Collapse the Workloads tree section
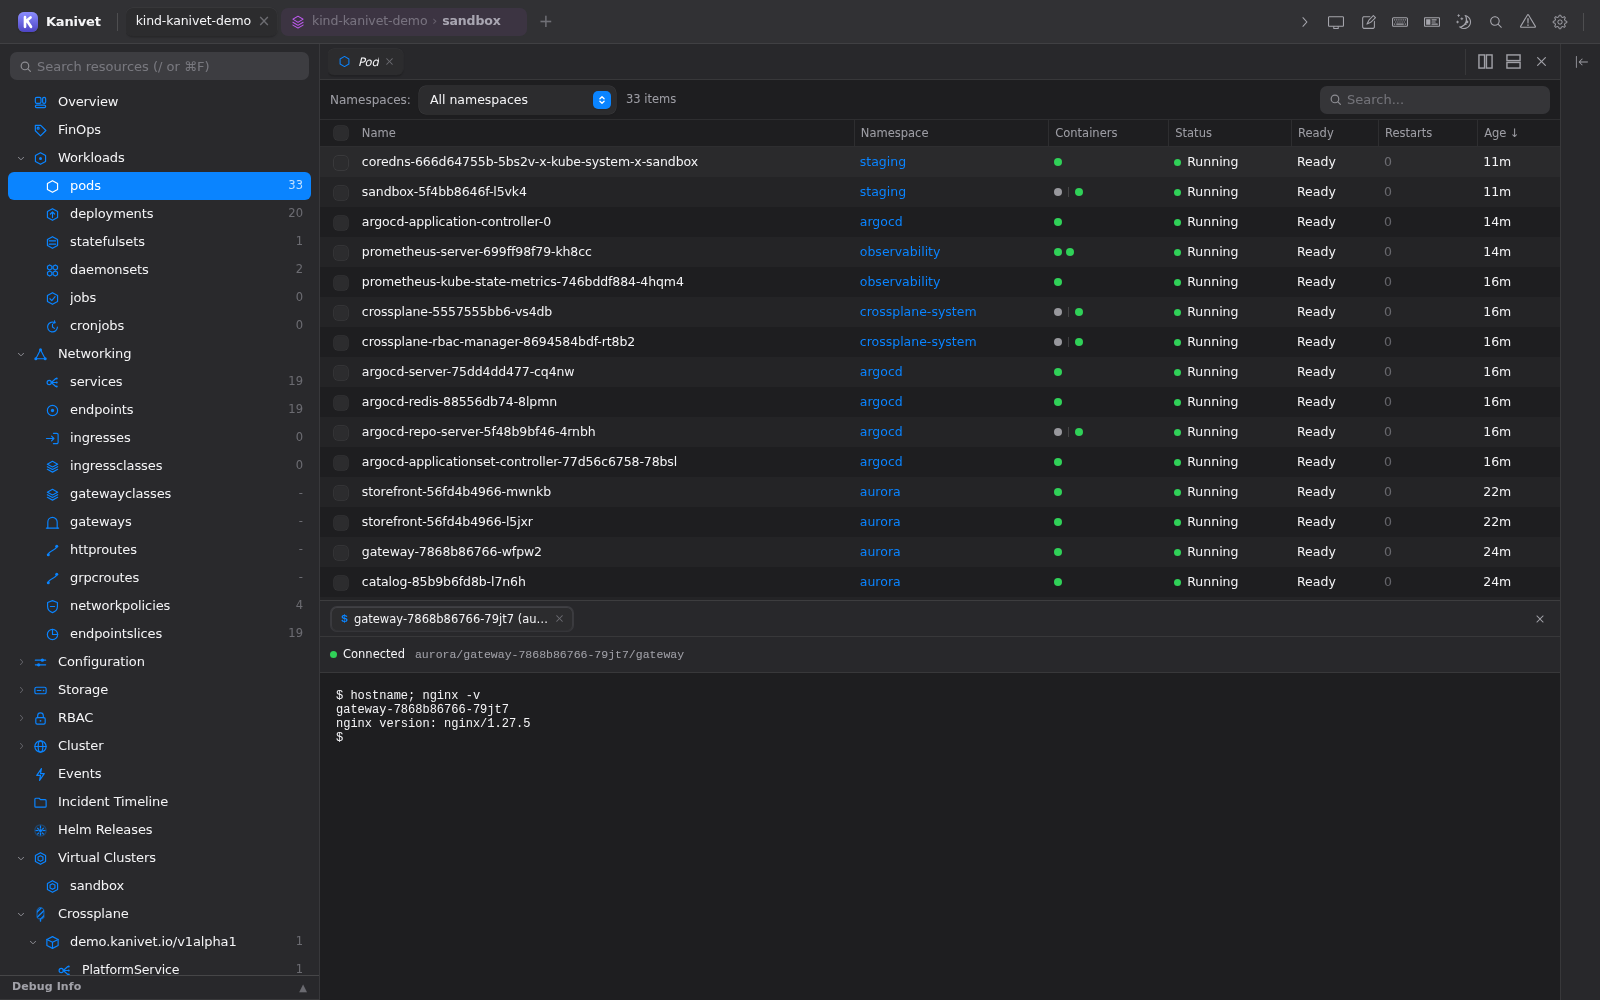Viewport: 1600px width, 1000px height. (x=21, y=158)
